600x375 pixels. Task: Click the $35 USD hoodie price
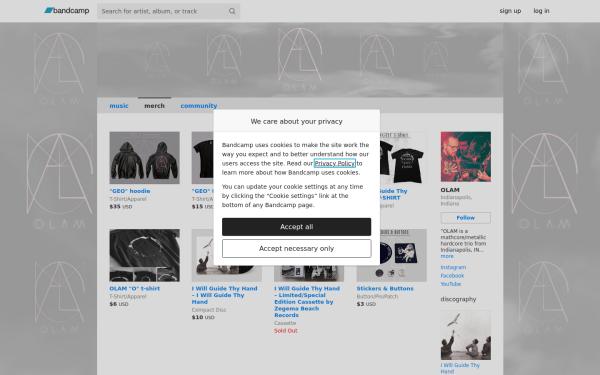tap(121, 207)
